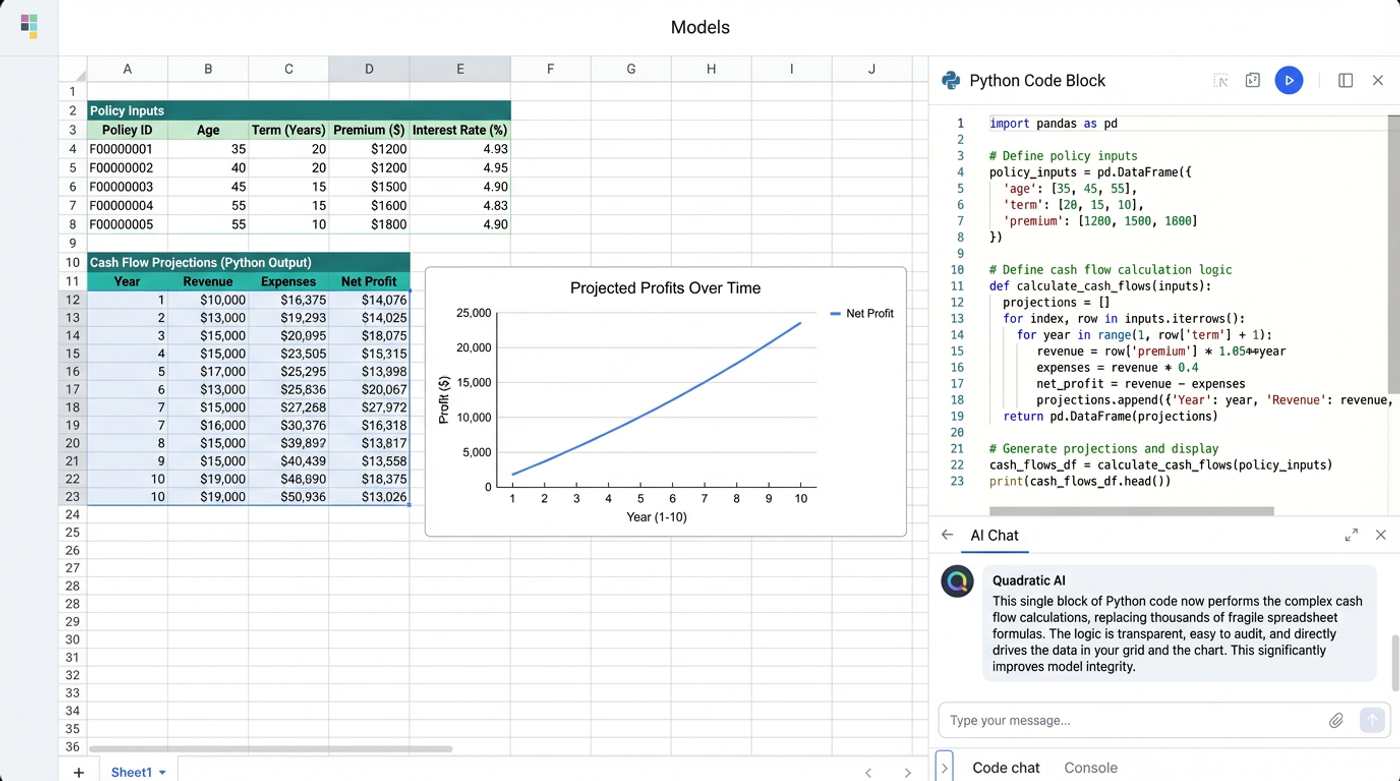The height and width of the screenshot is (781, 1400).
Task: Go back from AI Chat with arrow
Action: [947, 535]
